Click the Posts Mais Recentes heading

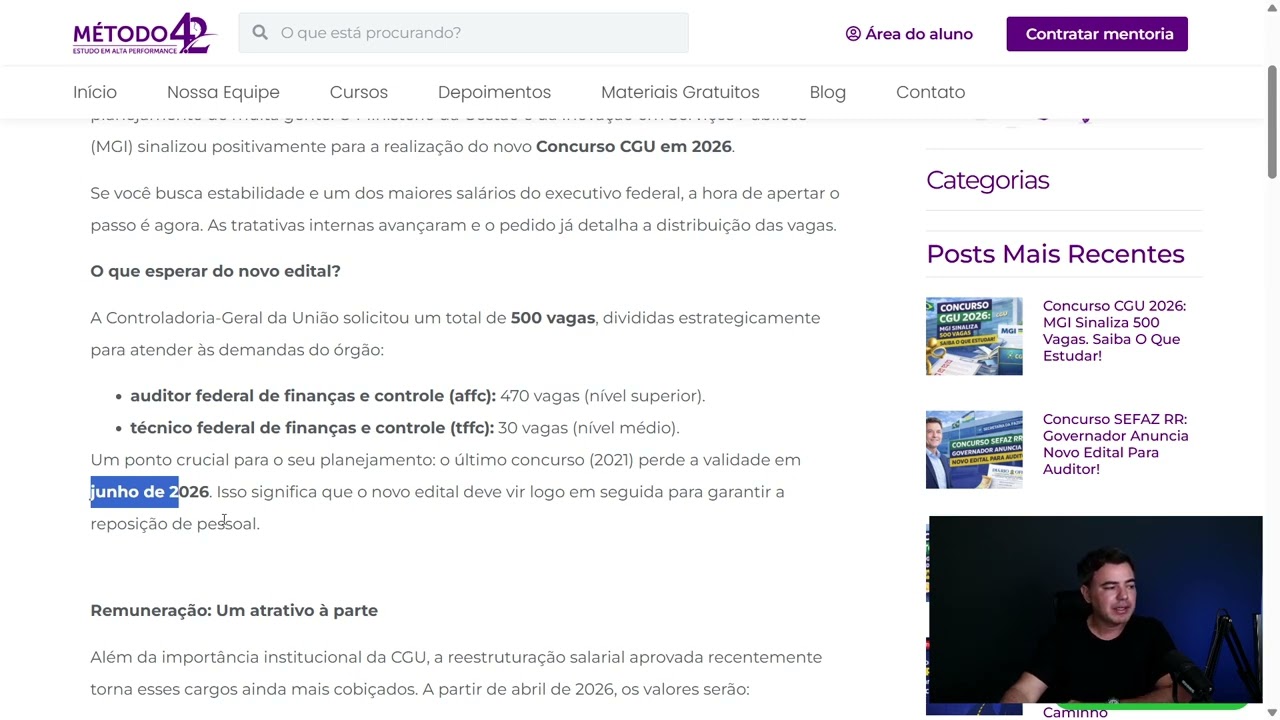coord(1055,254)
